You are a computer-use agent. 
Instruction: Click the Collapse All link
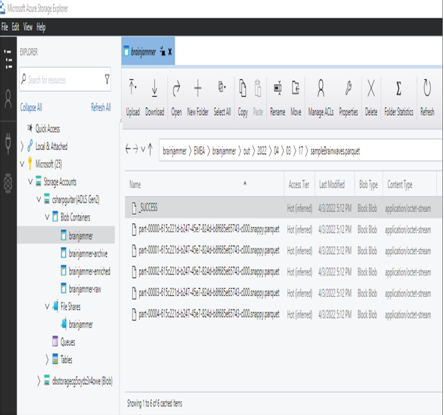31,107
